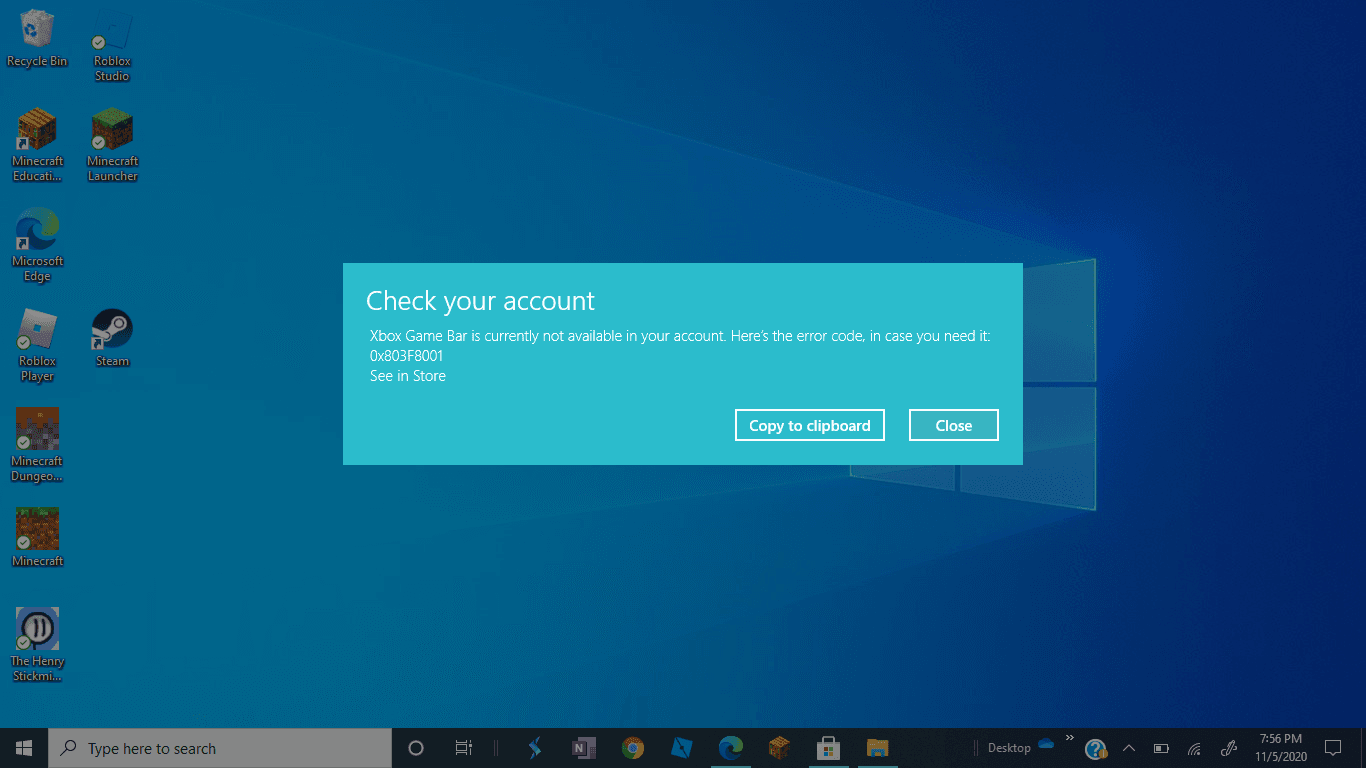Select the Recycle Bin desktop icon
This screenshot has height=768, width=1366.
click(x=37, y=39)
